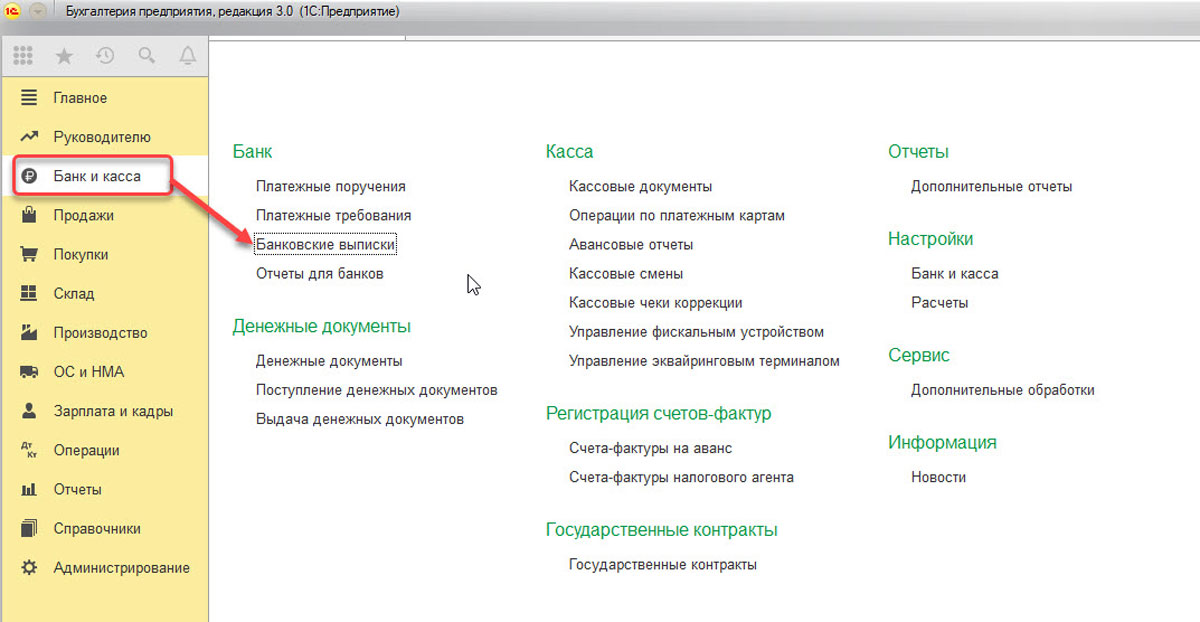Open Платежные поручения
Viewport: 1200px width, 622px height.
click(x=330, y=186)
